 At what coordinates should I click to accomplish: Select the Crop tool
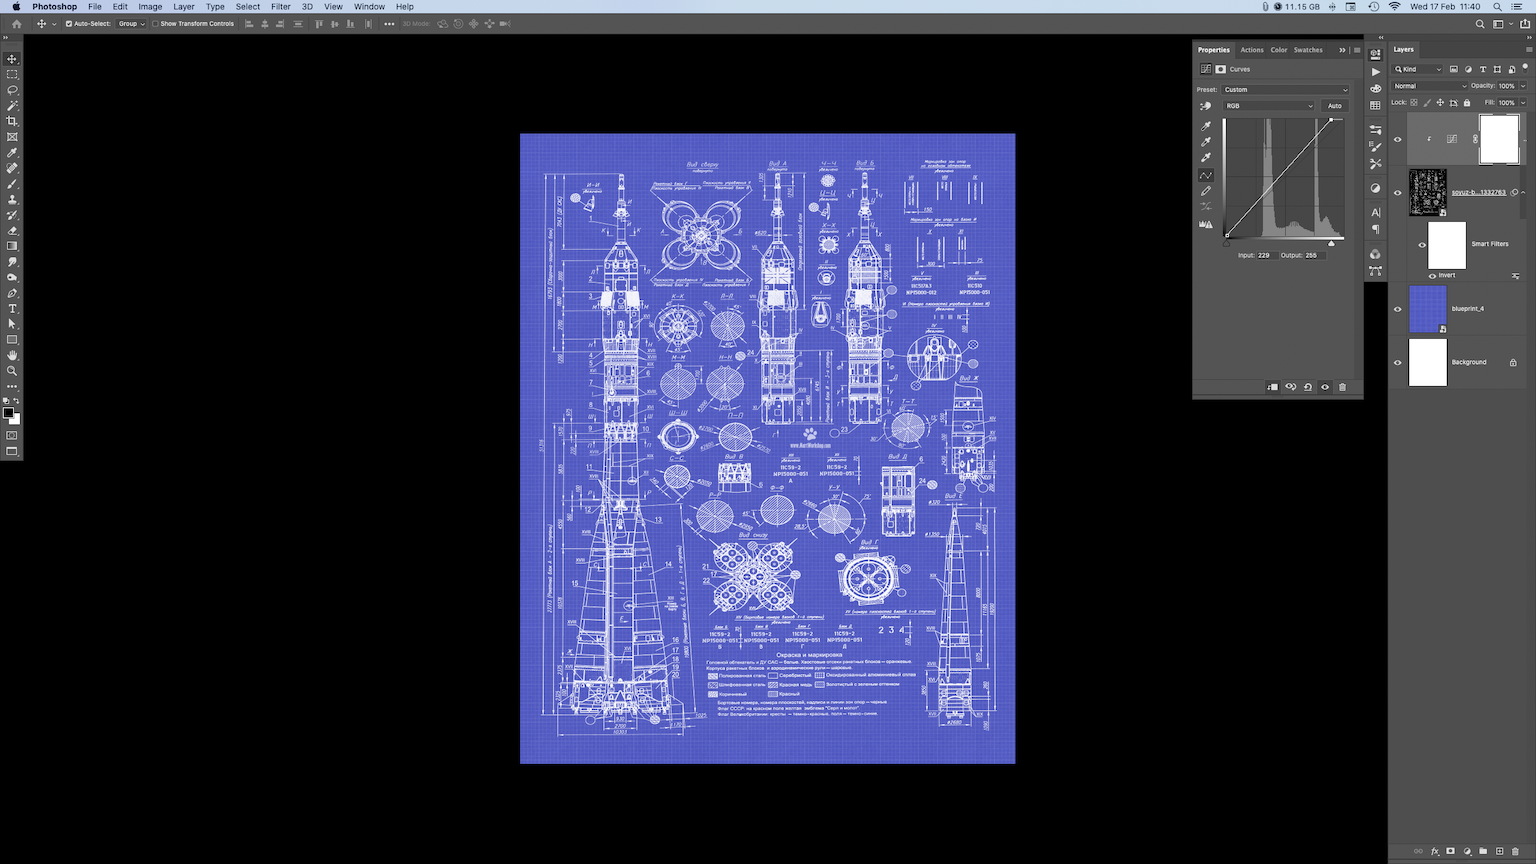tap(12, 121)
